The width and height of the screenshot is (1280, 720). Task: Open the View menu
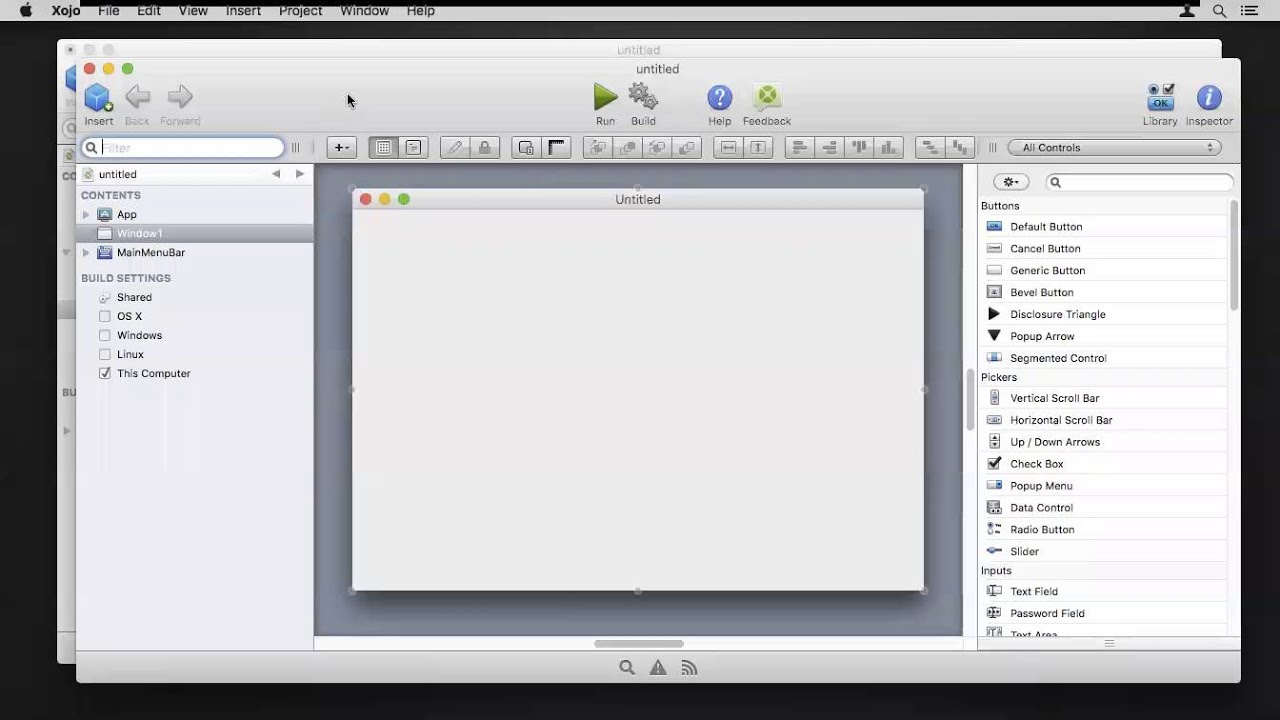click(193, 10)
